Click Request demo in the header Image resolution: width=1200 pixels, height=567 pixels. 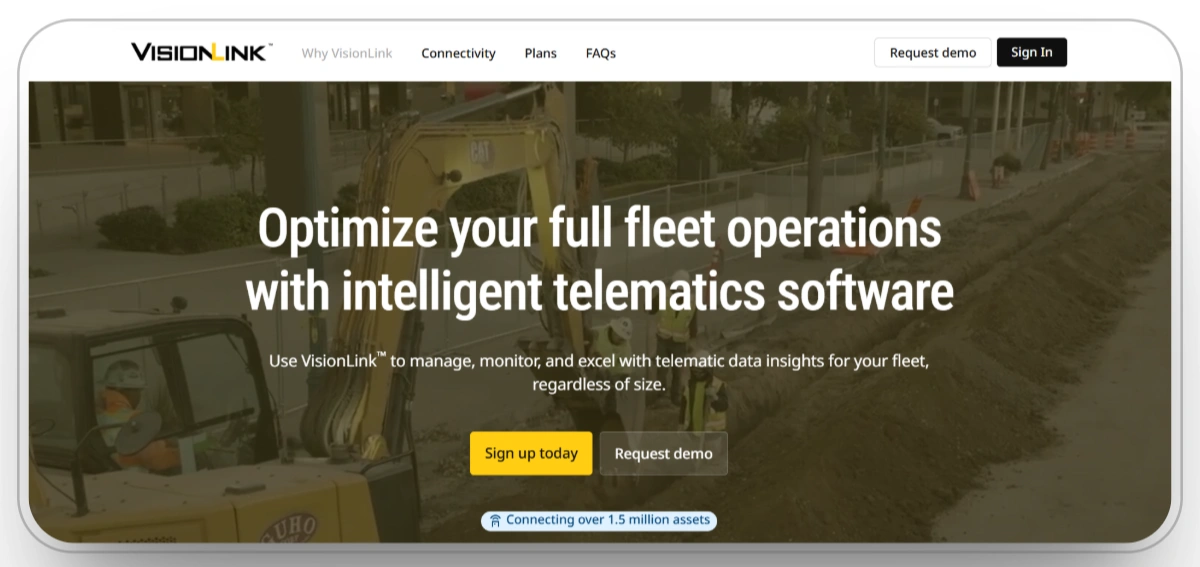[933, 53]
